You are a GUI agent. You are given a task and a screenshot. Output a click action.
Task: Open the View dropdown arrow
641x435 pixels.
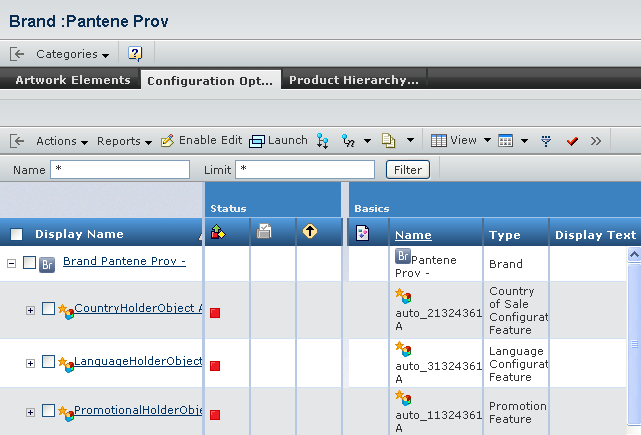487,140
